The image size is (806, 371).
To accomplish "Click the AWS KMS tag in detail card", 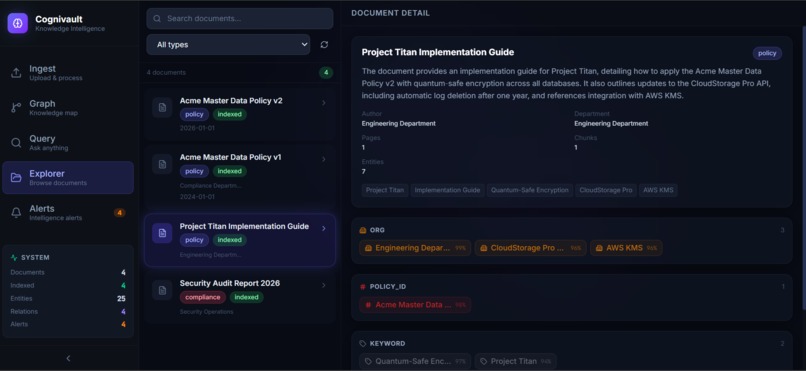I will tap(658, 190).
